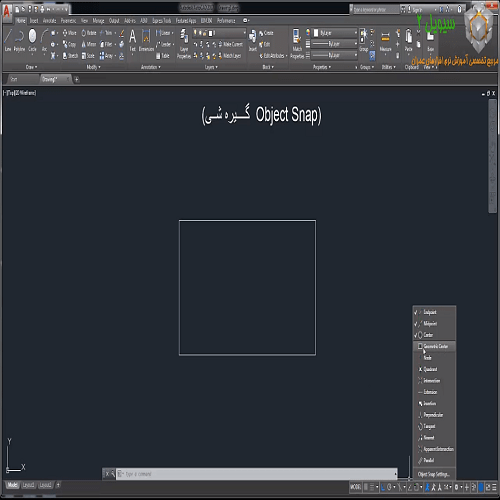Switch to the Insert ribbon tab
Screen dimensions: 500x500
[34, 21]
